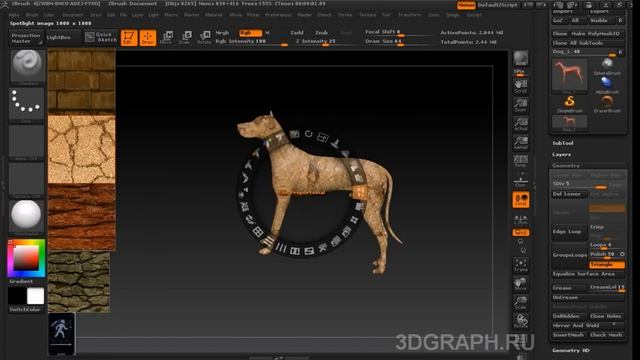Adjust the Rgb Intensity slider
The height and width of the screenshot is (360, 640).
pos(251,42)
